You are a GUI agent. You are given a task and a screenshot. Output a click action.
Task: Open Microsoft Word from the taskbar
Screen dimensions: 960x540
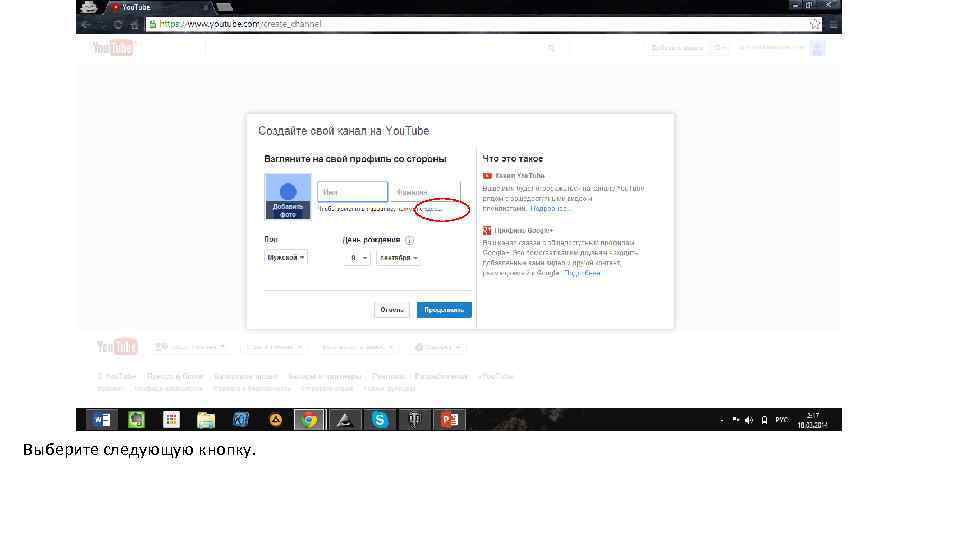point(102,419)
